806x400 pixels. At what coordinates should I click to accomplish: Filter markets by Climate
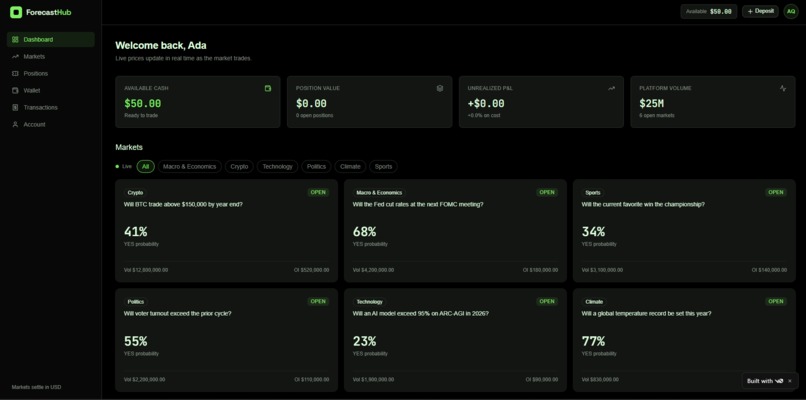tap(350, 167)
